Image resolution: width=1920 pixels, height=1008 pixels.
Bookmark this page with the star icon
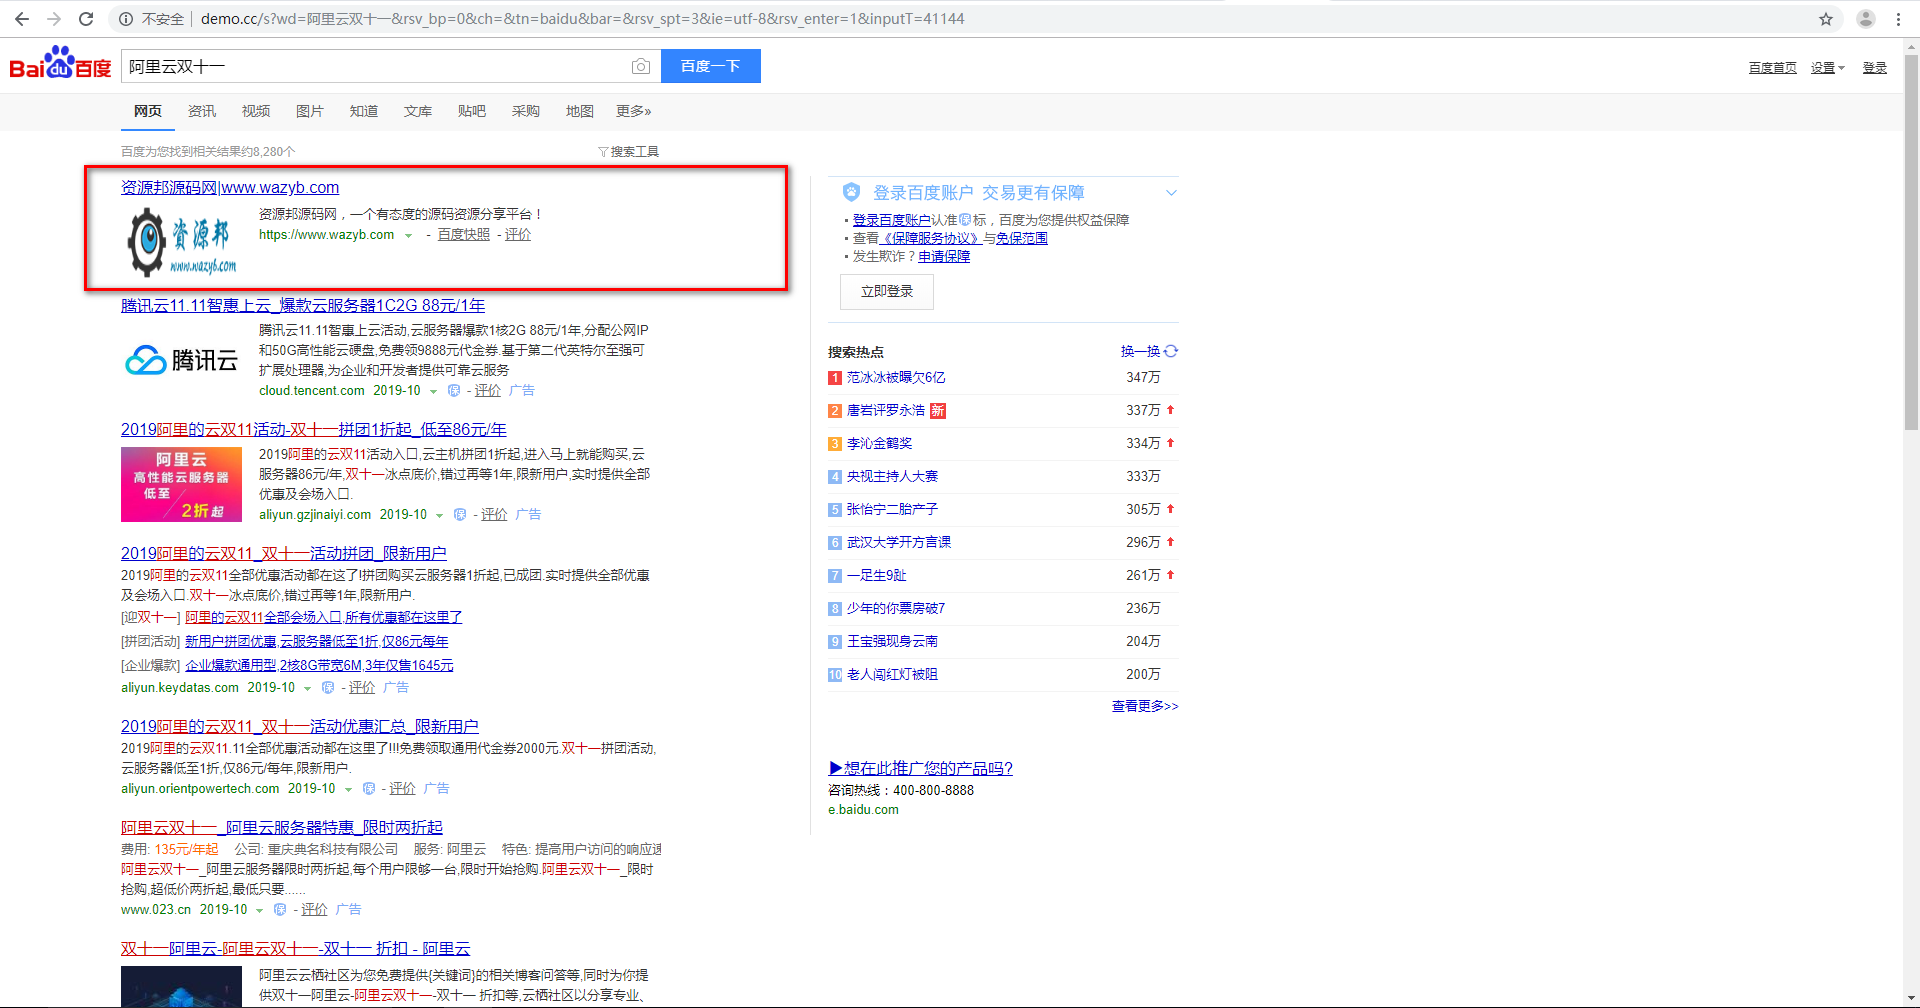(1826, 19)
